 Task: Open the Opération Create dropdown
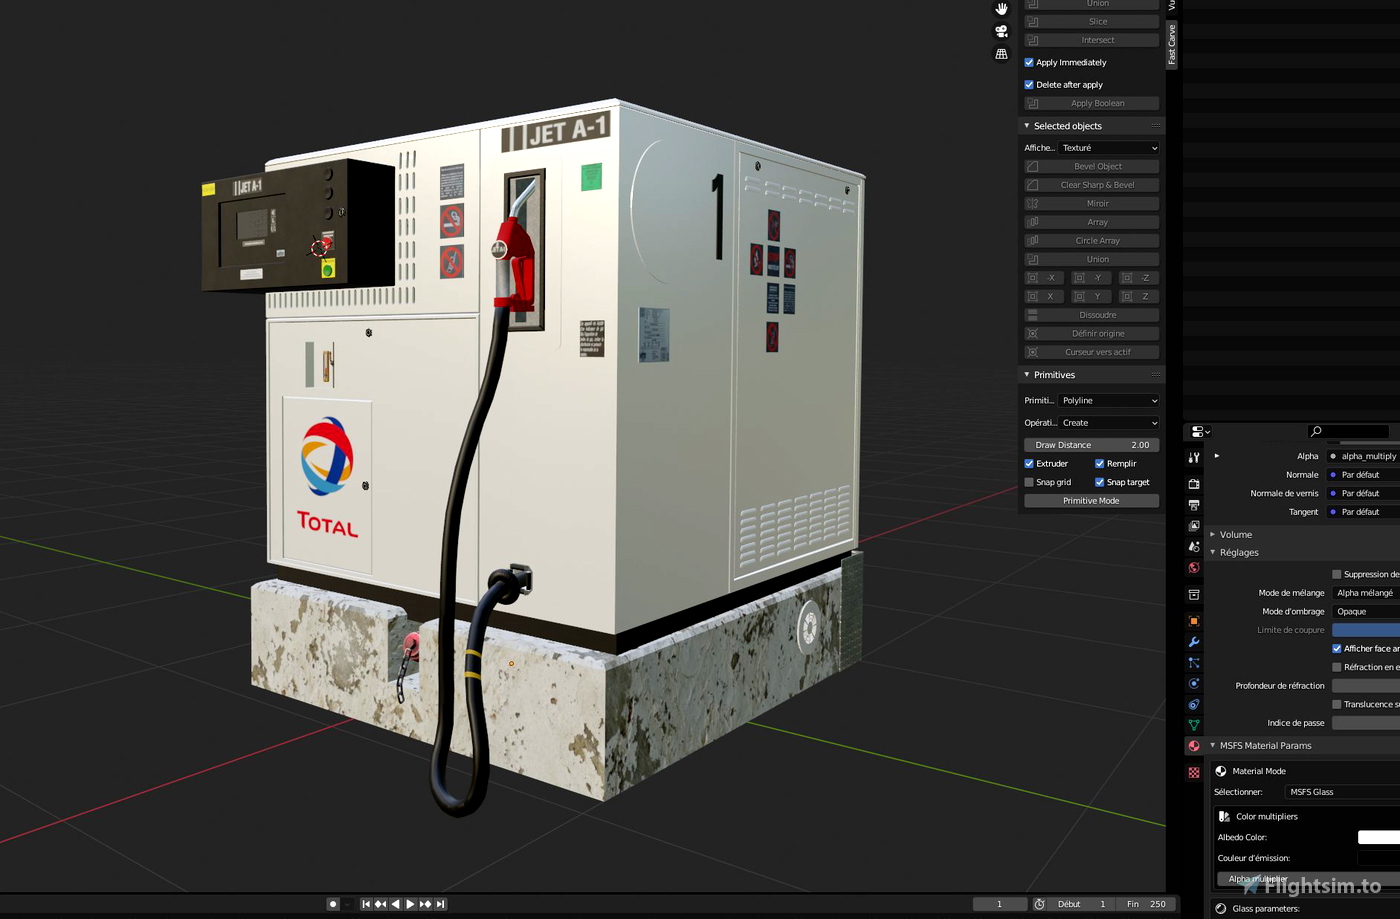[1109, 423]
